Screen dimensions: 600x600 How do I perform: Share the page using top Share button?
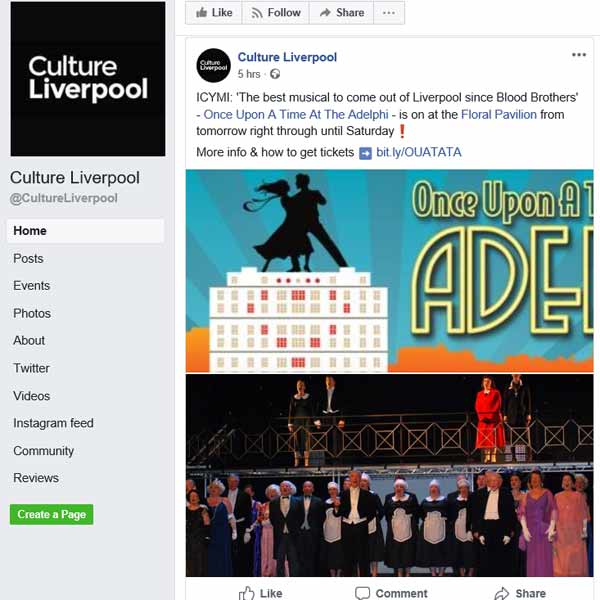click(341, 13)
